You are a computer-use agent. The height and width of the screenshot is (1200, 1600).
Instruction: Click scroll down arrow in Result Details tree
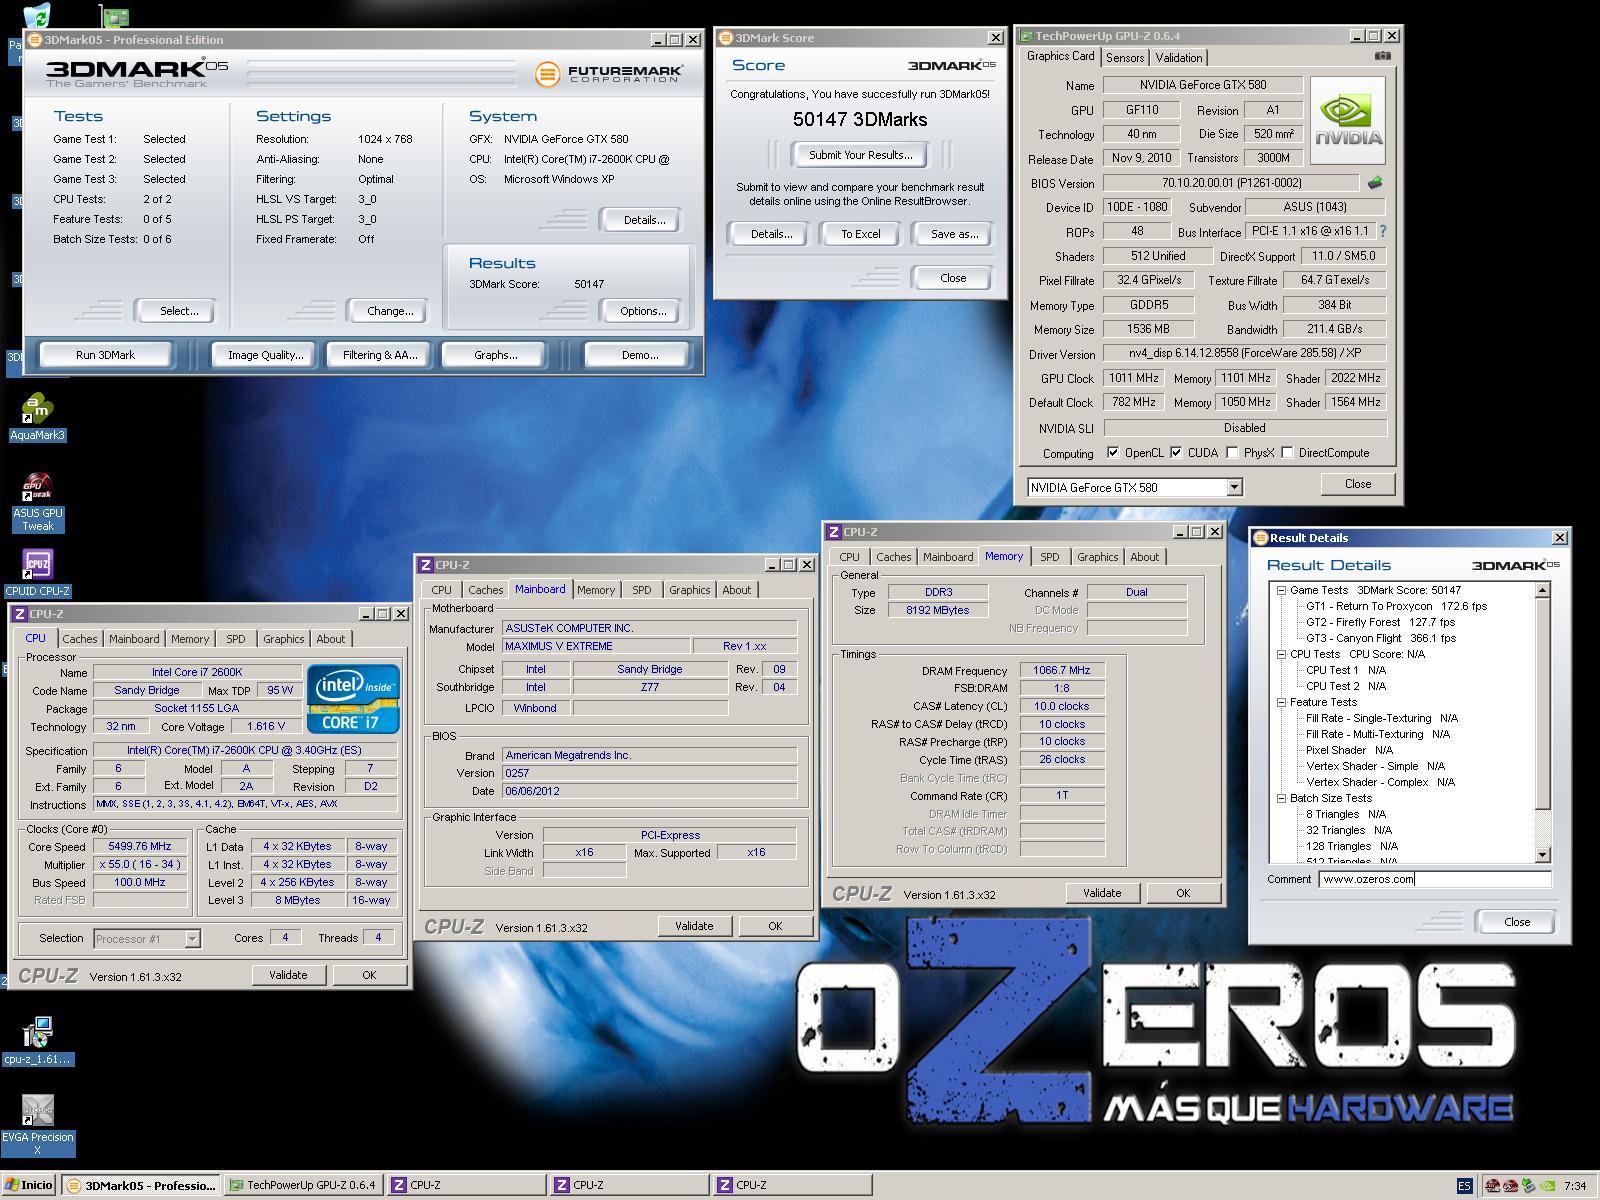coord(1542,854)
